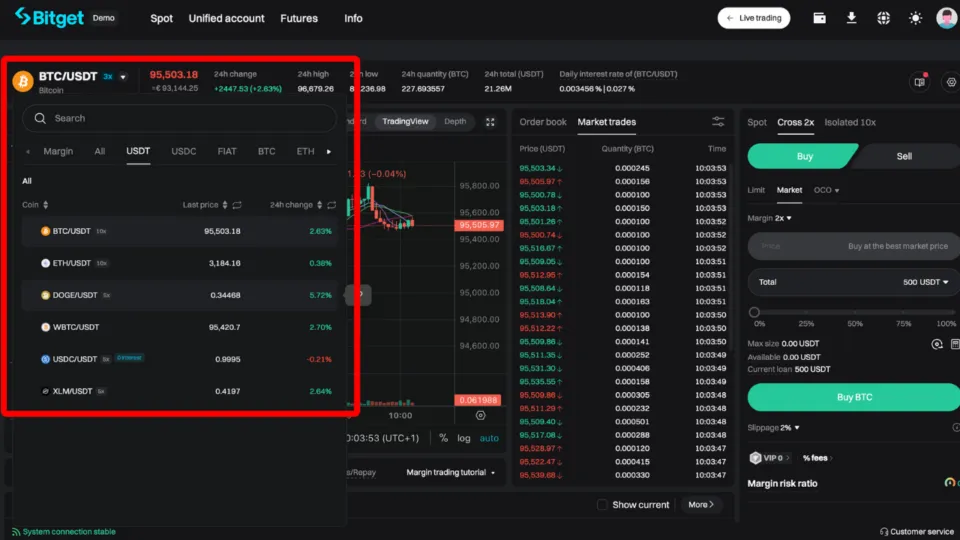Image resolution: width=960 pixels, height=540 pixels.
Task: Toggle the Sell side button
Action: point(904,156)
